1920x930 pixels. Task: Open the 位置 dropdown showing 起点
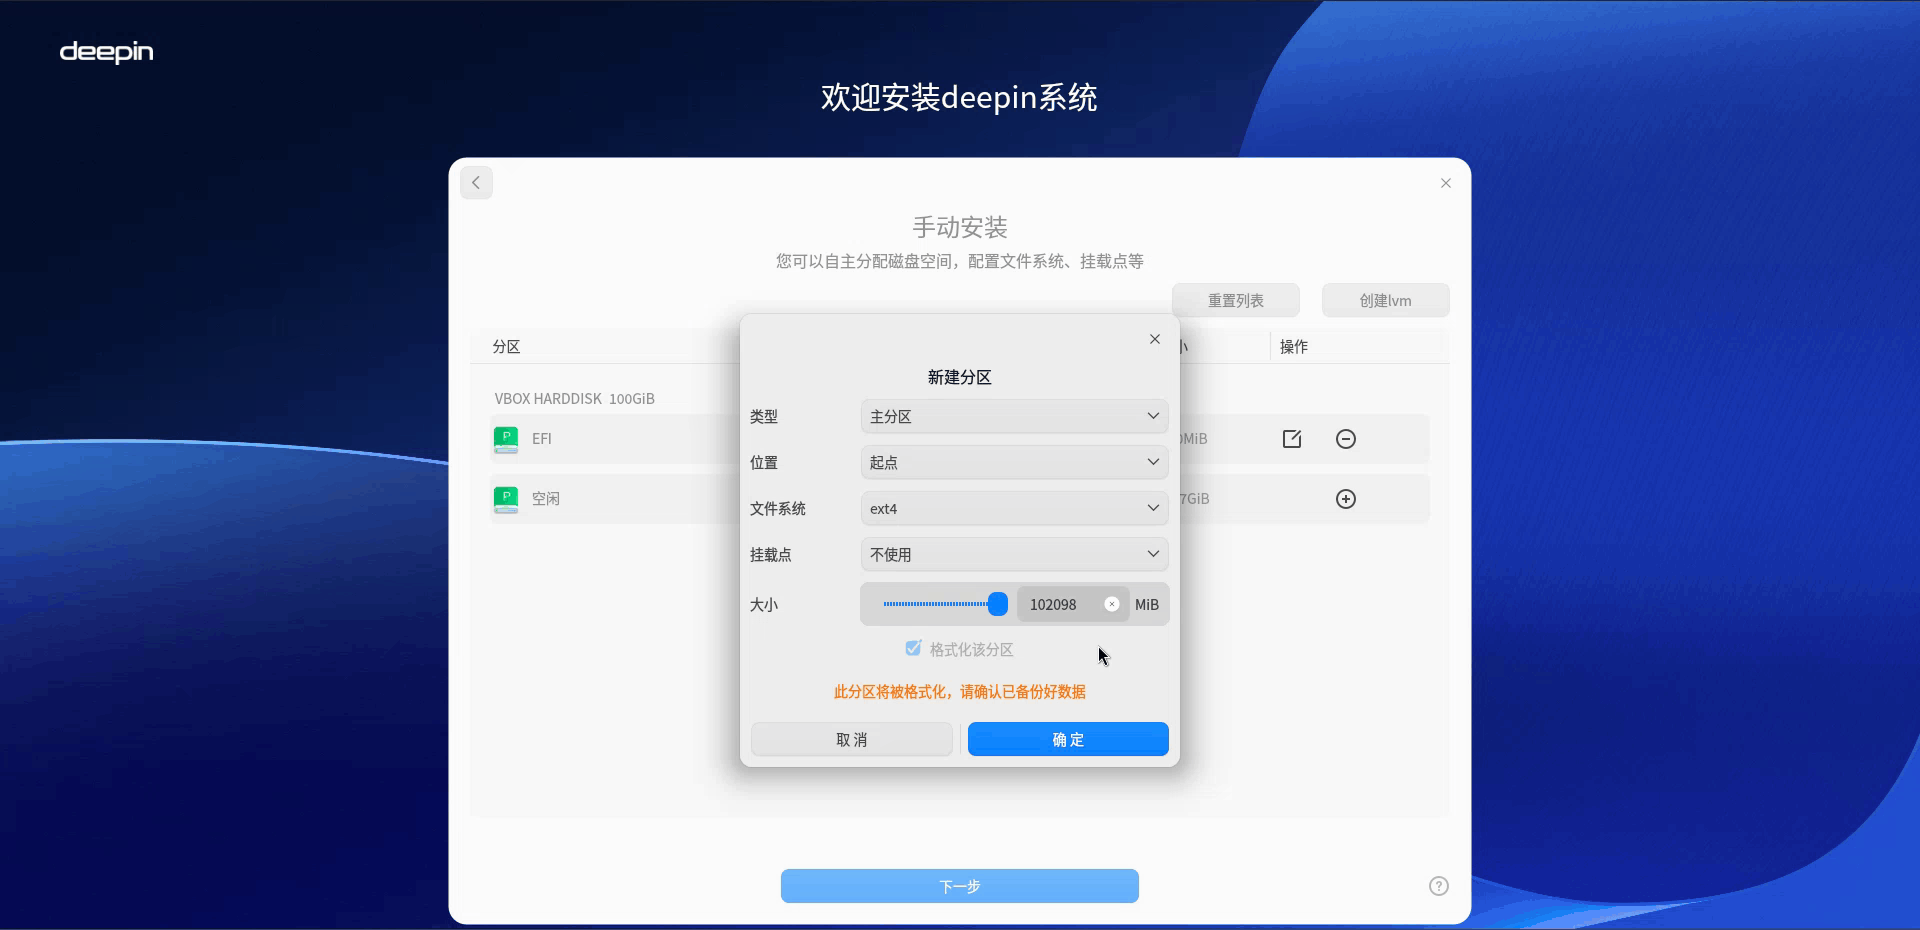click(1014, 462)
